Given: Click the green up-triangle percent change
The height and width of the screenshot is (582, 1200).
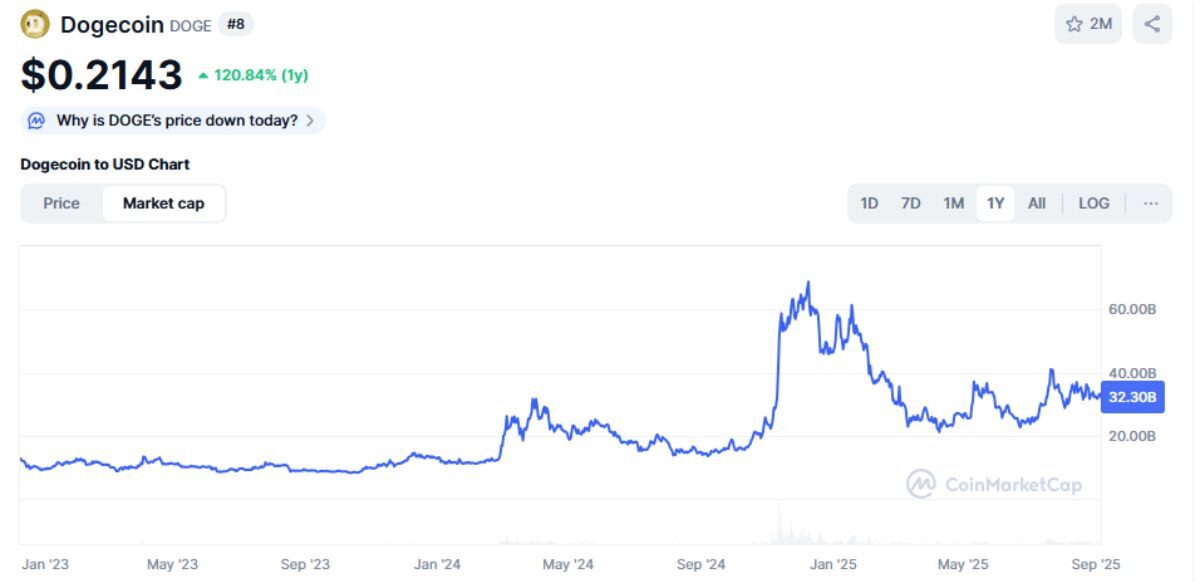Looking at the screenshot, I should pyautogui.click(x=204, y=75).
